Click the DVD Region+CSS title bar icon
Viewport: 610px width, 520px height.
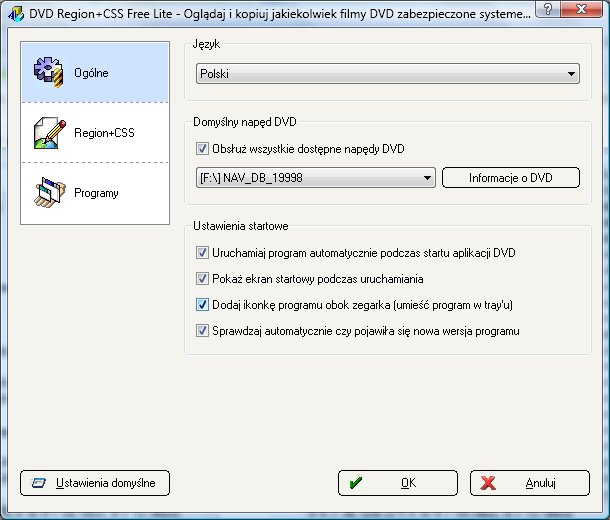(16, 14)
